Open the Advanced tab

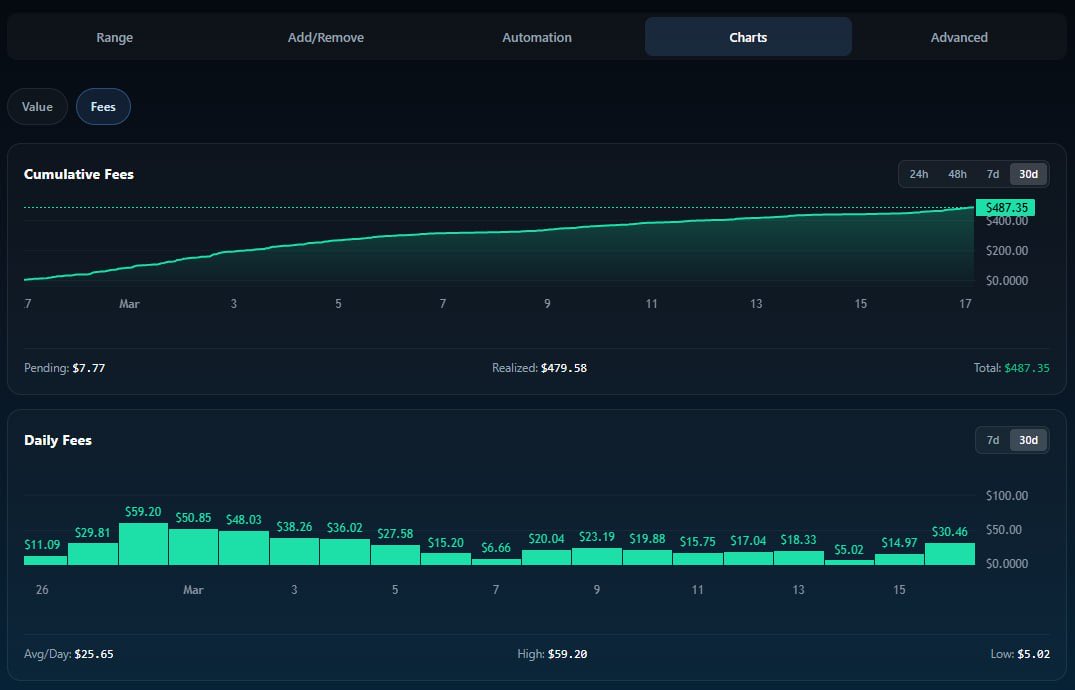(x=959, y=37)
